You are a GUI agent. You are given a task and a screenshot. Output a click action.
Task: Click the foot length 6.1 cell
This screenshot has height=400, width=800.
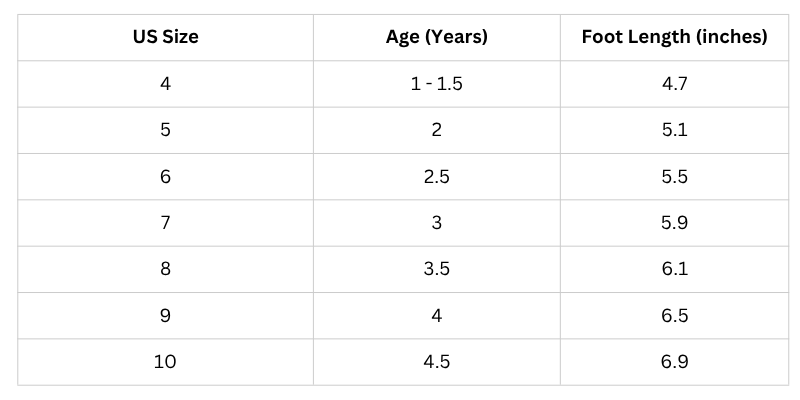[674, 269]
